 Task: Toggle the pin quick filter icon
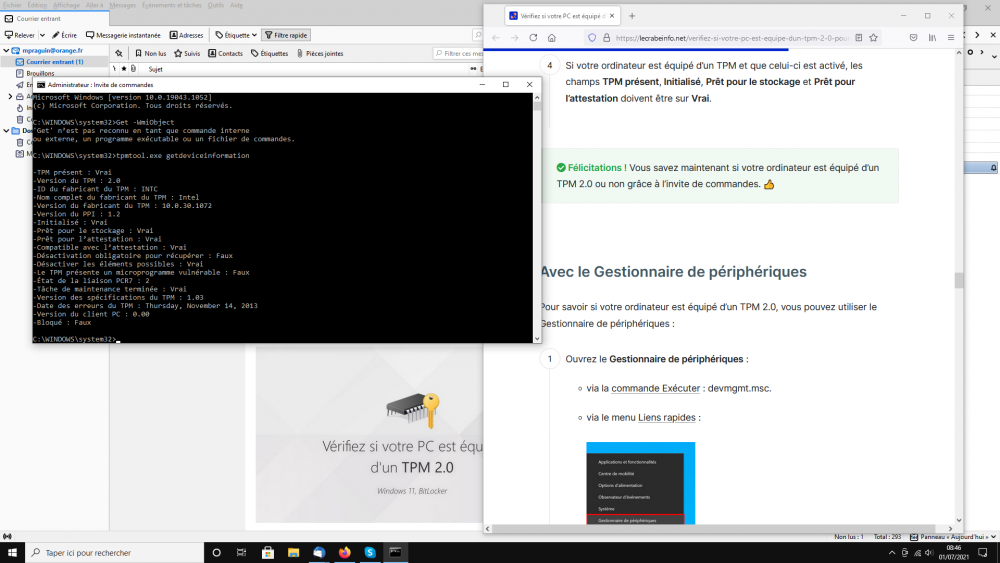[x=119, y=54]
